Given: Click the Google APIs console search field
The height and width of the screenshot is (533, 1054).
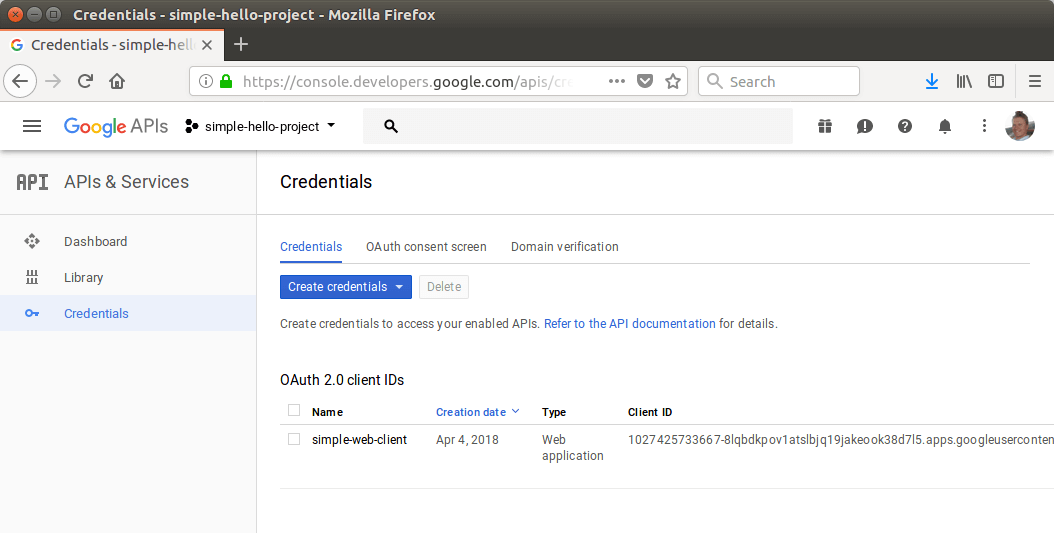Looking at the screenshot, I should (x=580, y=126).
